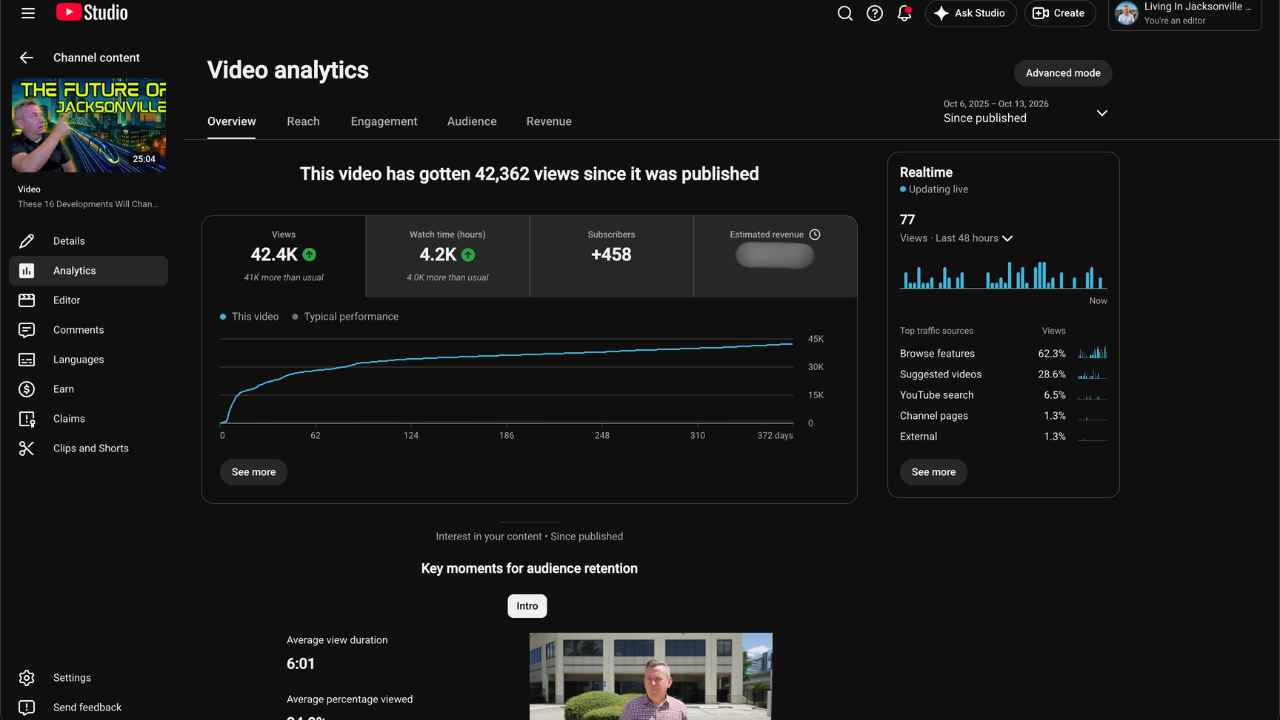The image size is (1280, 720).
Task: Click the This video legend entry
Action: [249, 317]
